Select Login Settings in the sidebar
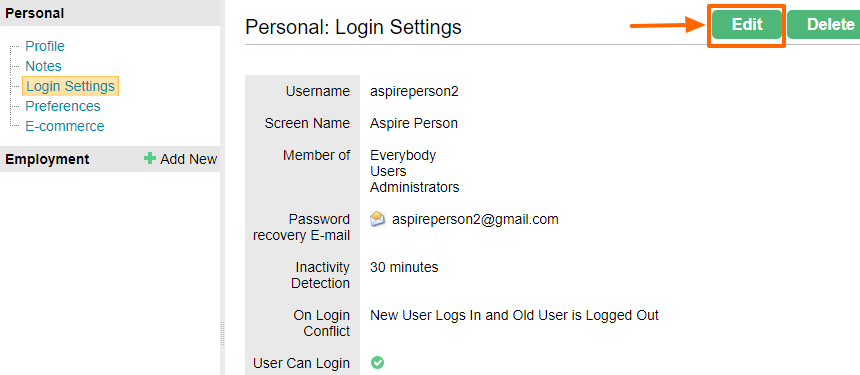 click(70, 86)
